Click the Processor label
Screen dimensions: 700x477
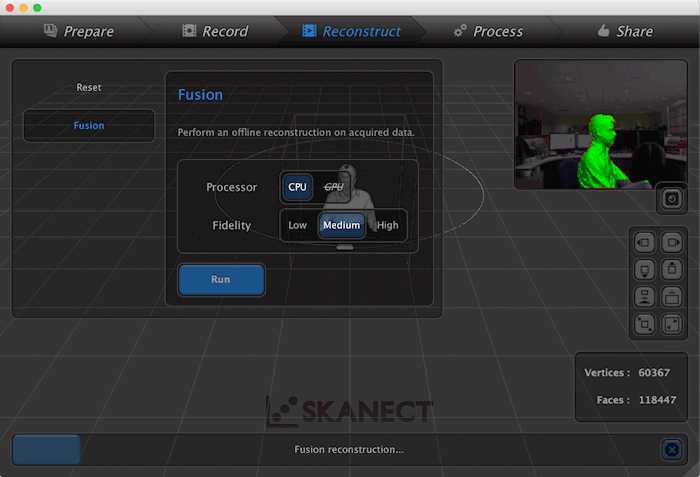[x=232, y=187]
